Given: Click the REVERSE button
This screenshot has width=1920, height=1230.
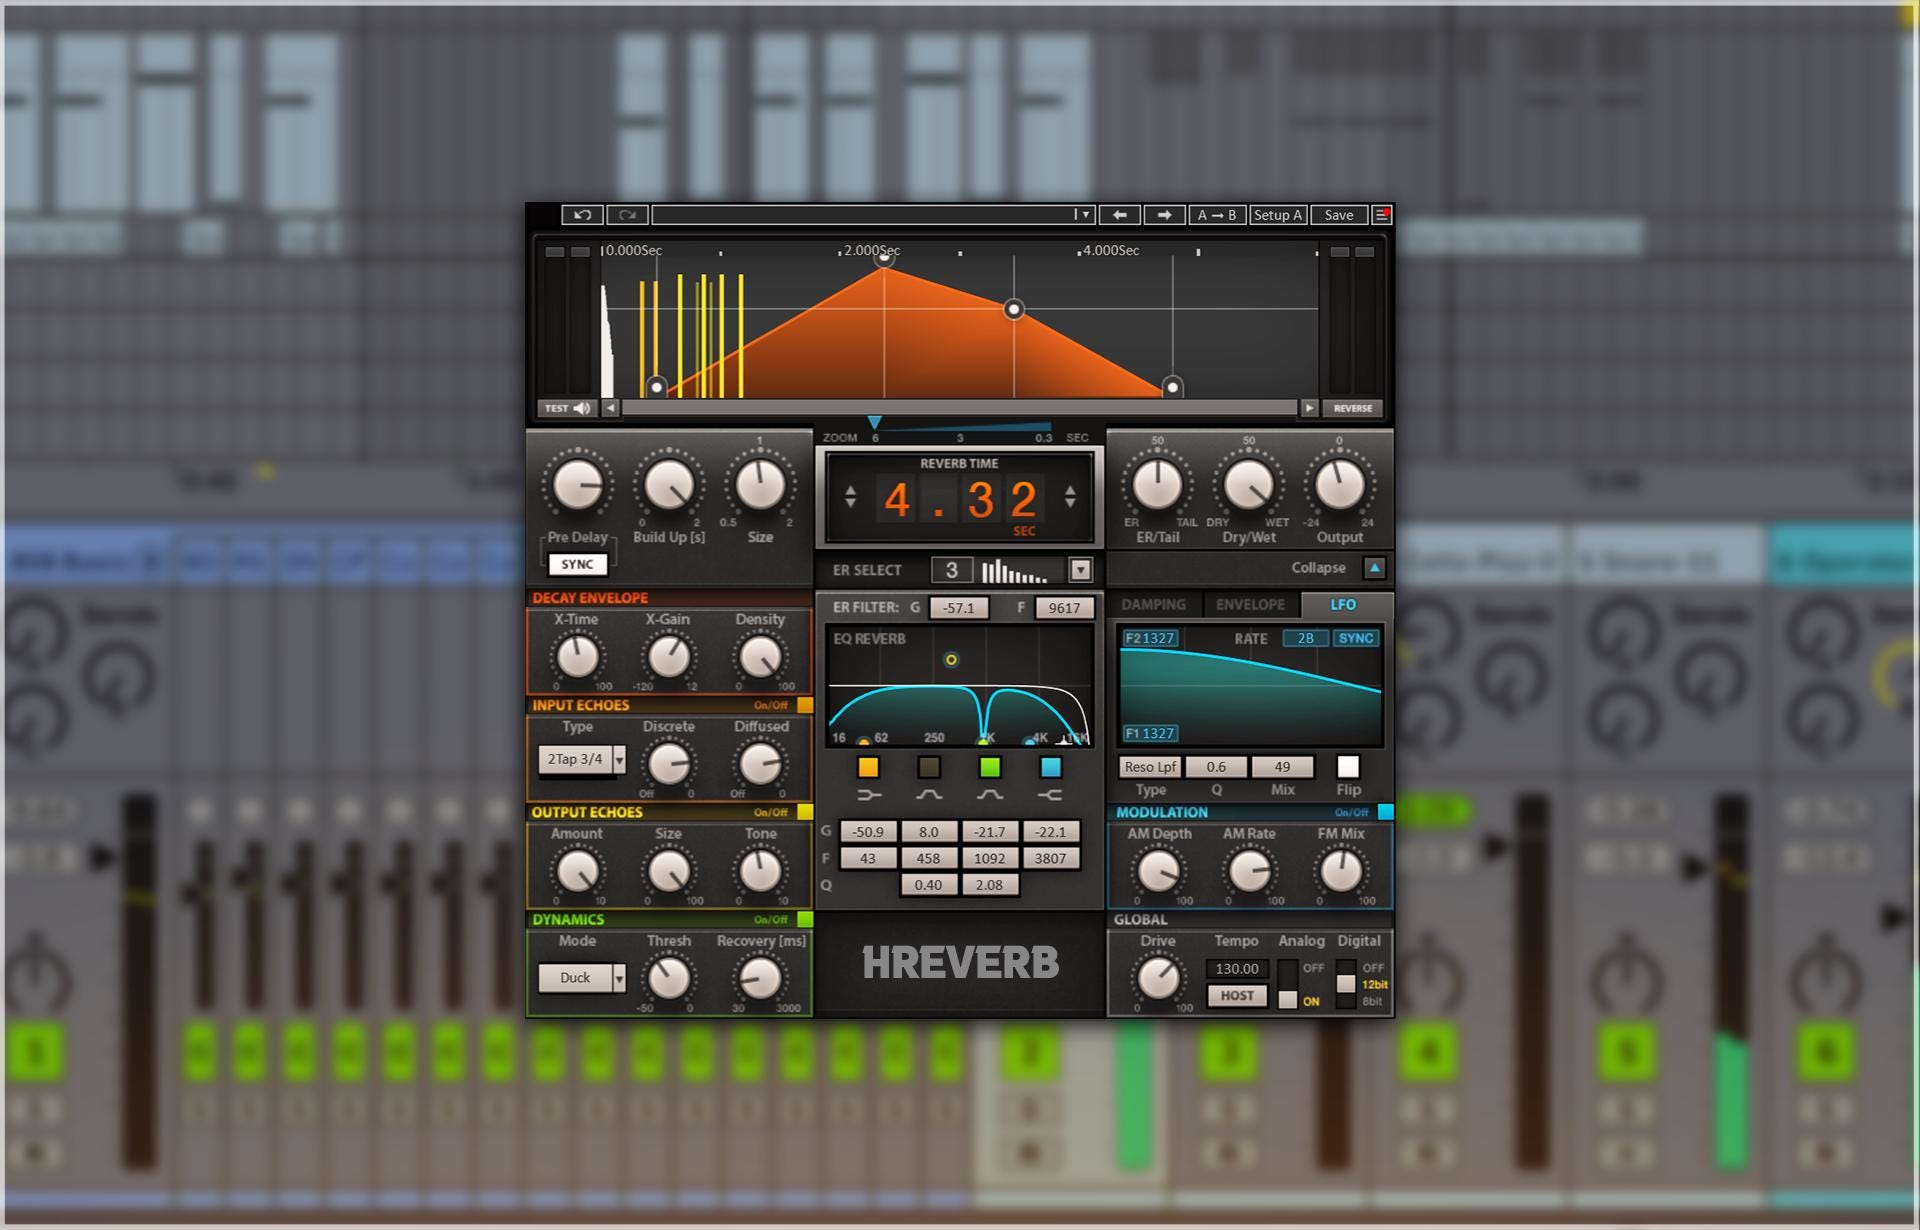Looking at the screenshot, I should click(1353, 408).
